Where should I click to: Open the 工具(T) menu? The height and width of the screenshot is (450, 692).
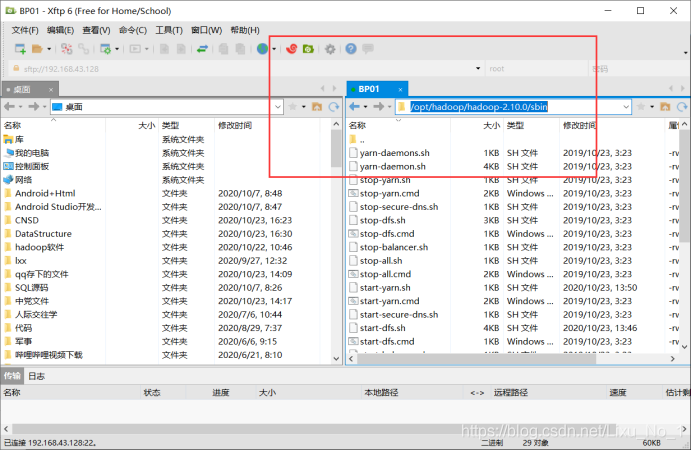pyautogui.click(x=169, y=30)
